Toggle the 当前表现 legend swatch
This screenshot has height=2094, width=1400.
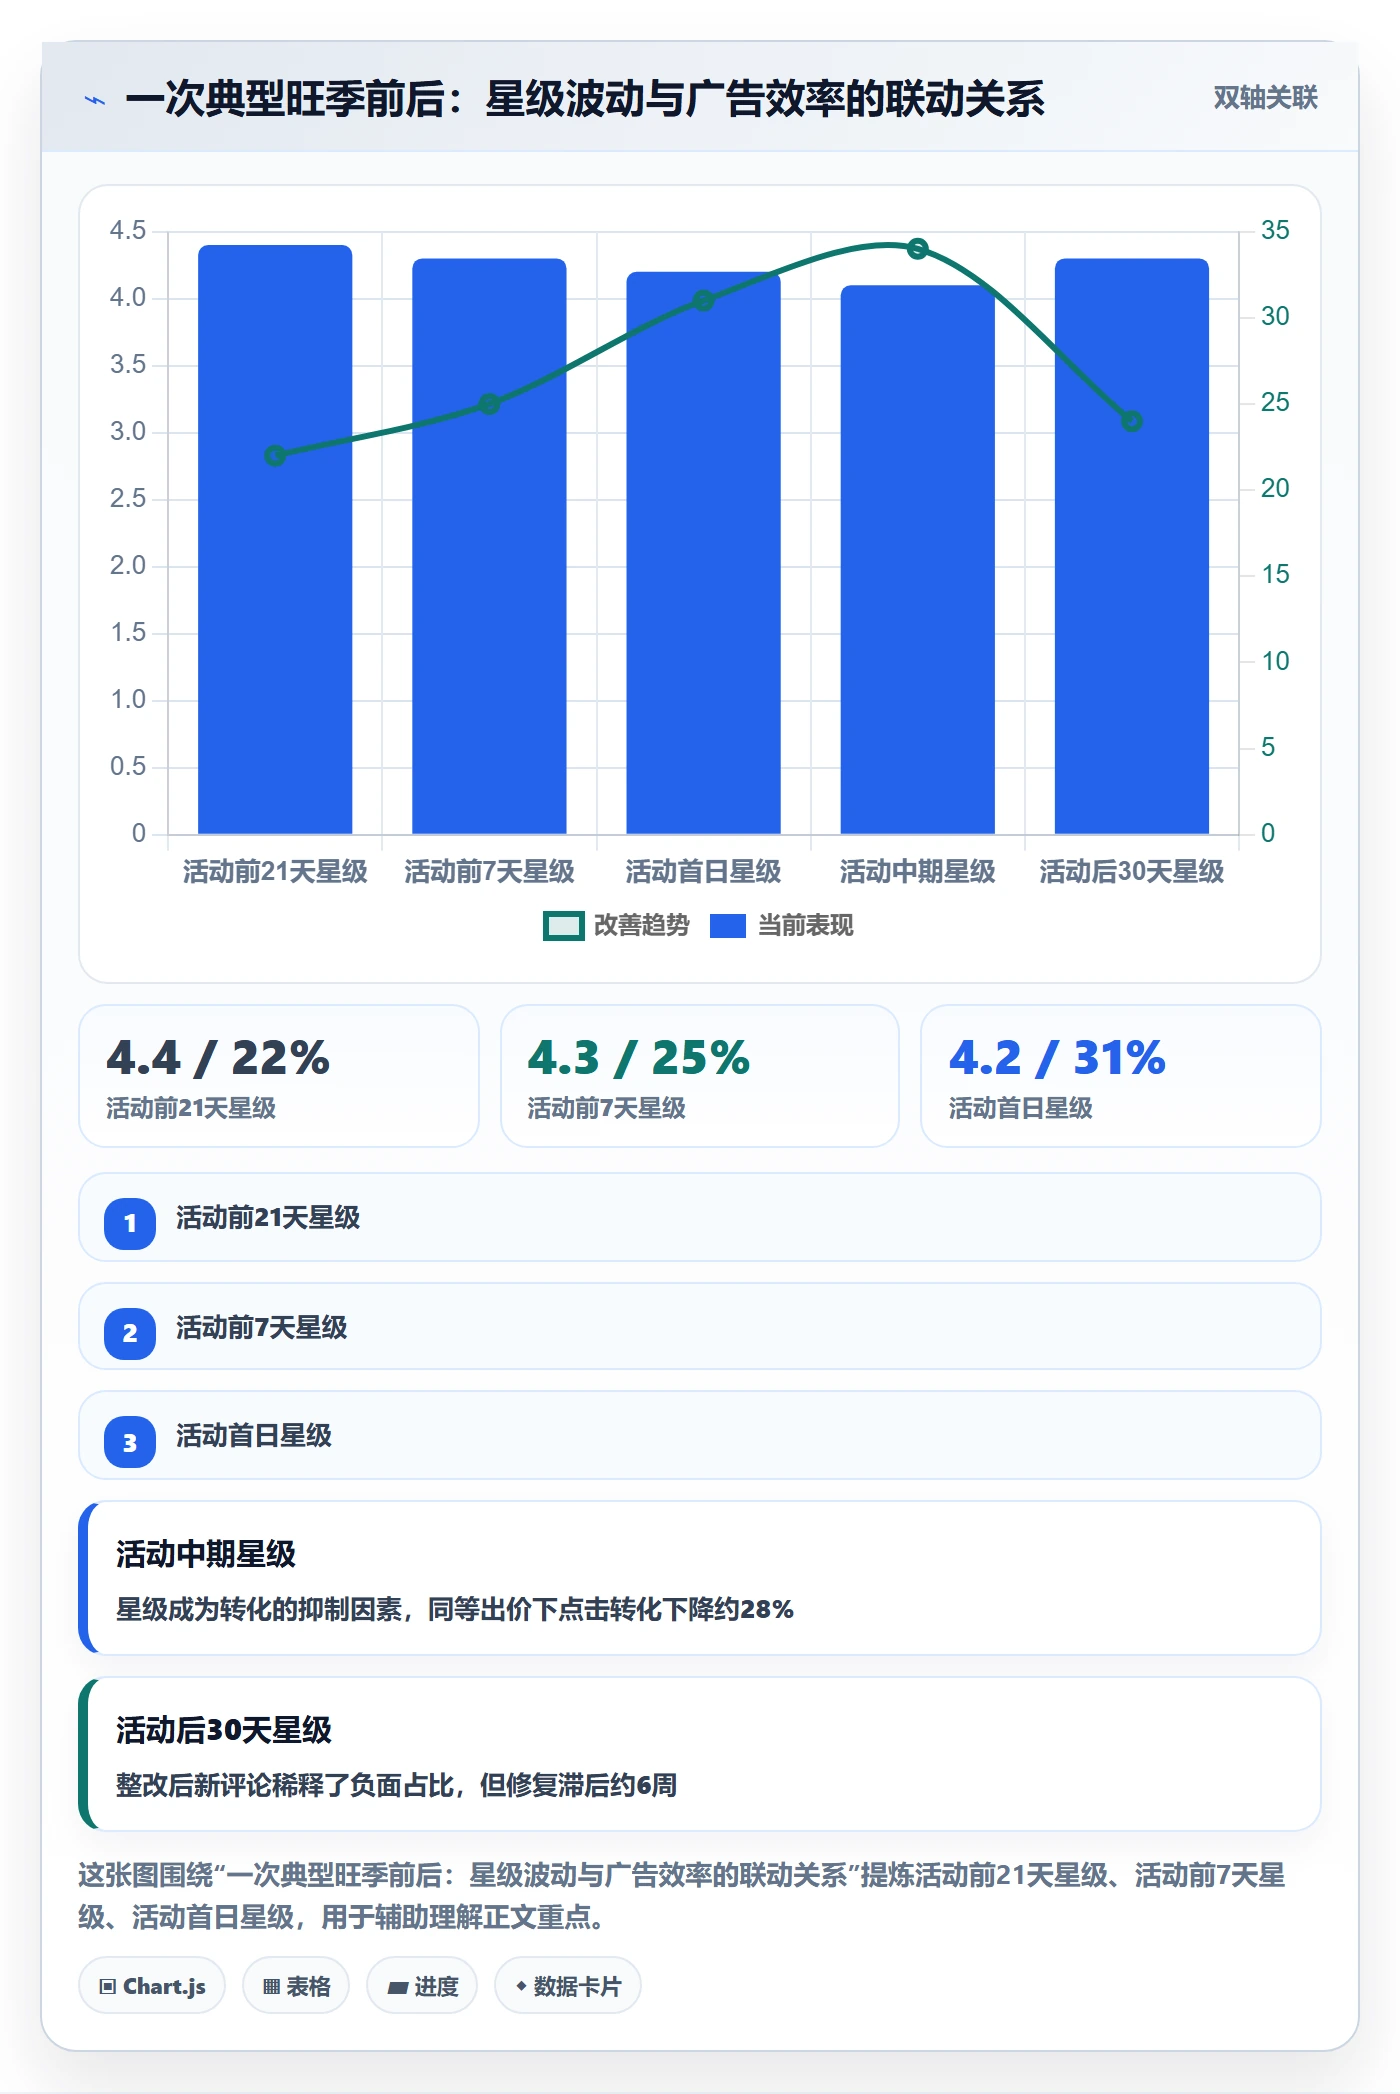coord(728,926)
